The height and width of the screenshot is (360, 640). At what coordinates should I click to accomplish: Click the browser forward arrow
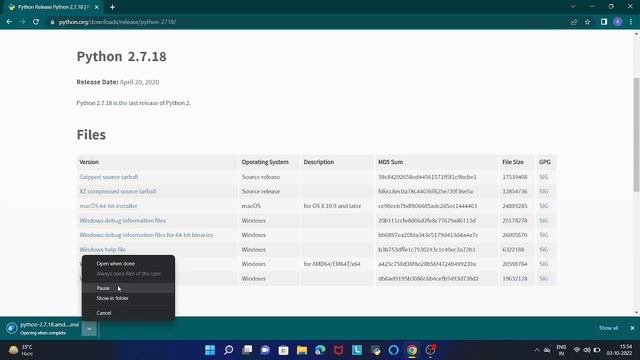point(22,22)
